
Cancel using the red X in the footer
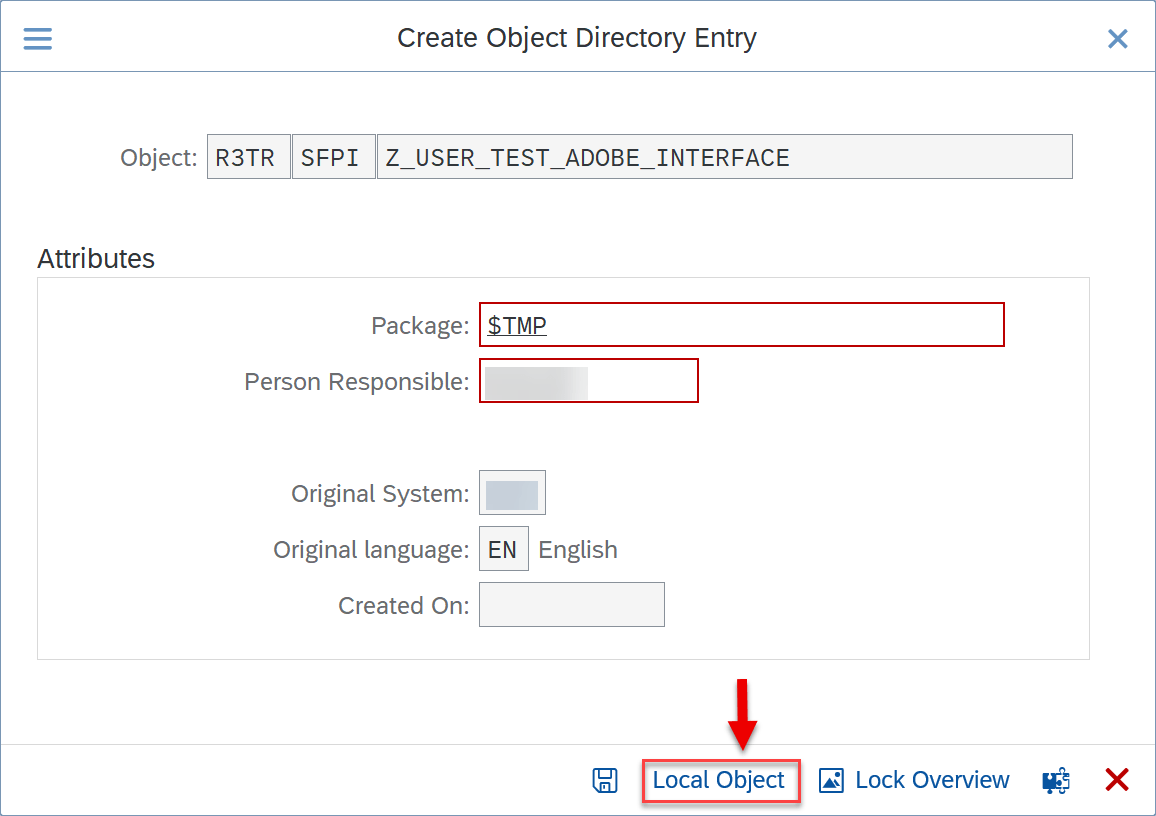1117,780
